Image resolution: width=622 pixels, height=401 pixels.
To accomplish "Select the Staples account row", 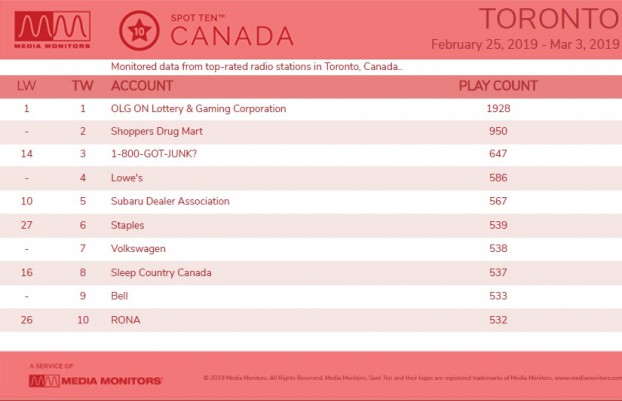I will pyautogui.click(x=311, y=225).
